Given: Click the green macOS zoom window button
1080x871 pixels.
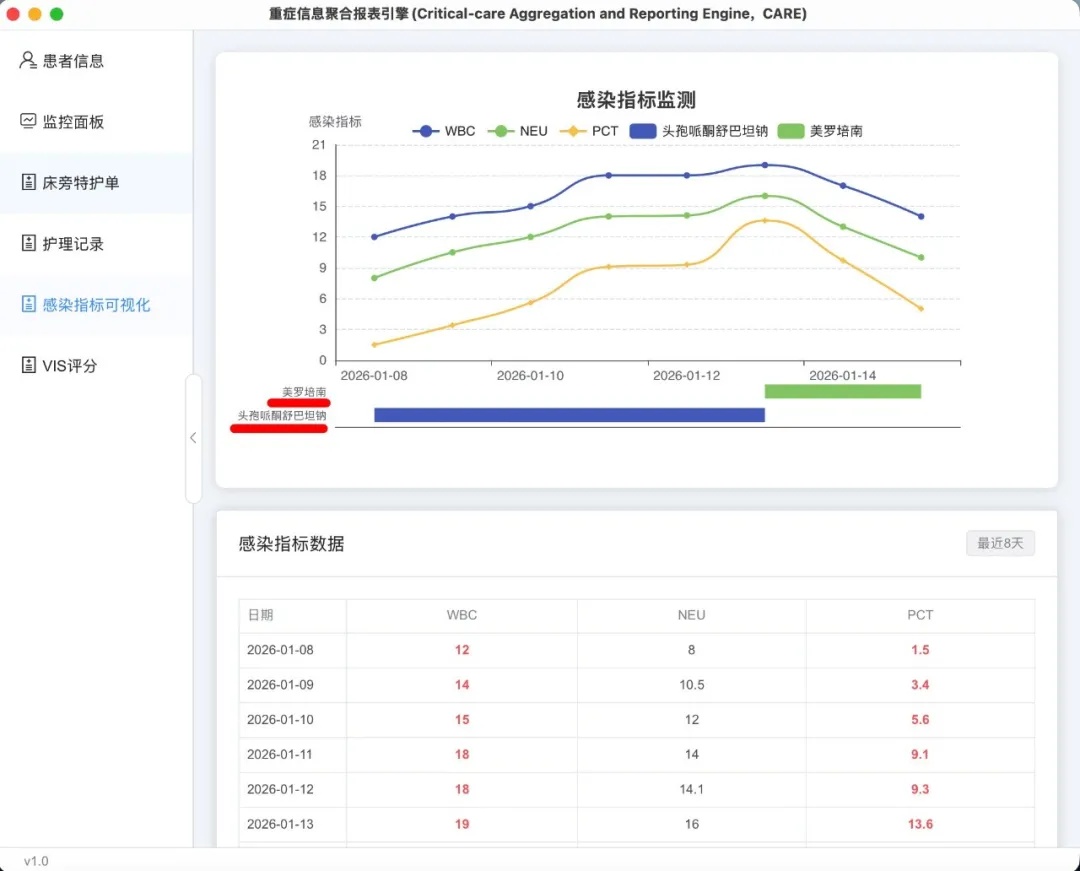Looking at the screenshot, I should pyautogui.click(x=56, y=14).
